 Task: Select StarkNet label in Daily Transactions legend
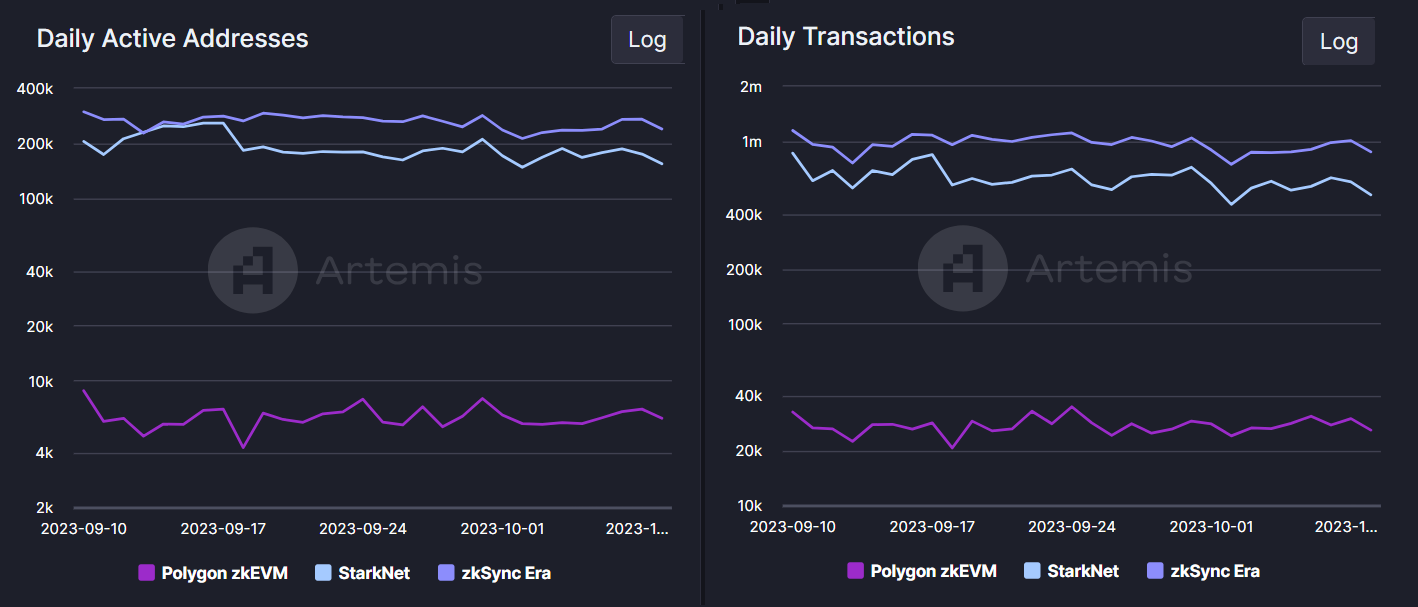[1083, 571]
